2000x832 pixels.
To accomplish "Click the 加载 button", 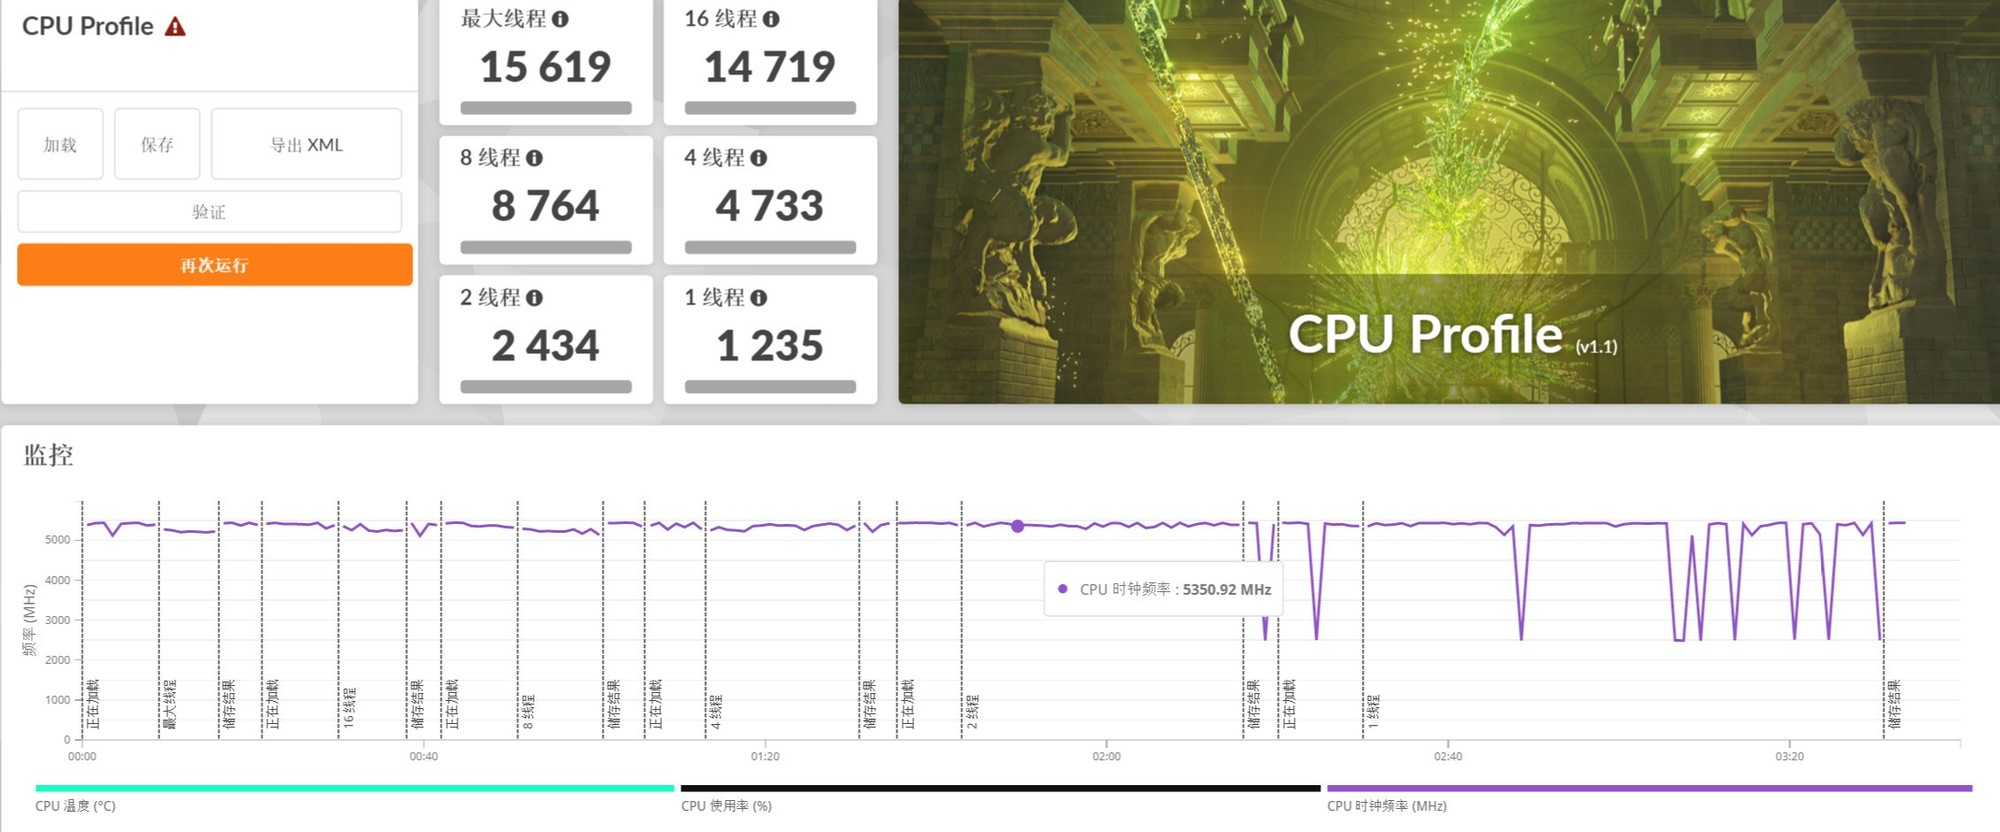I will 60,145.
